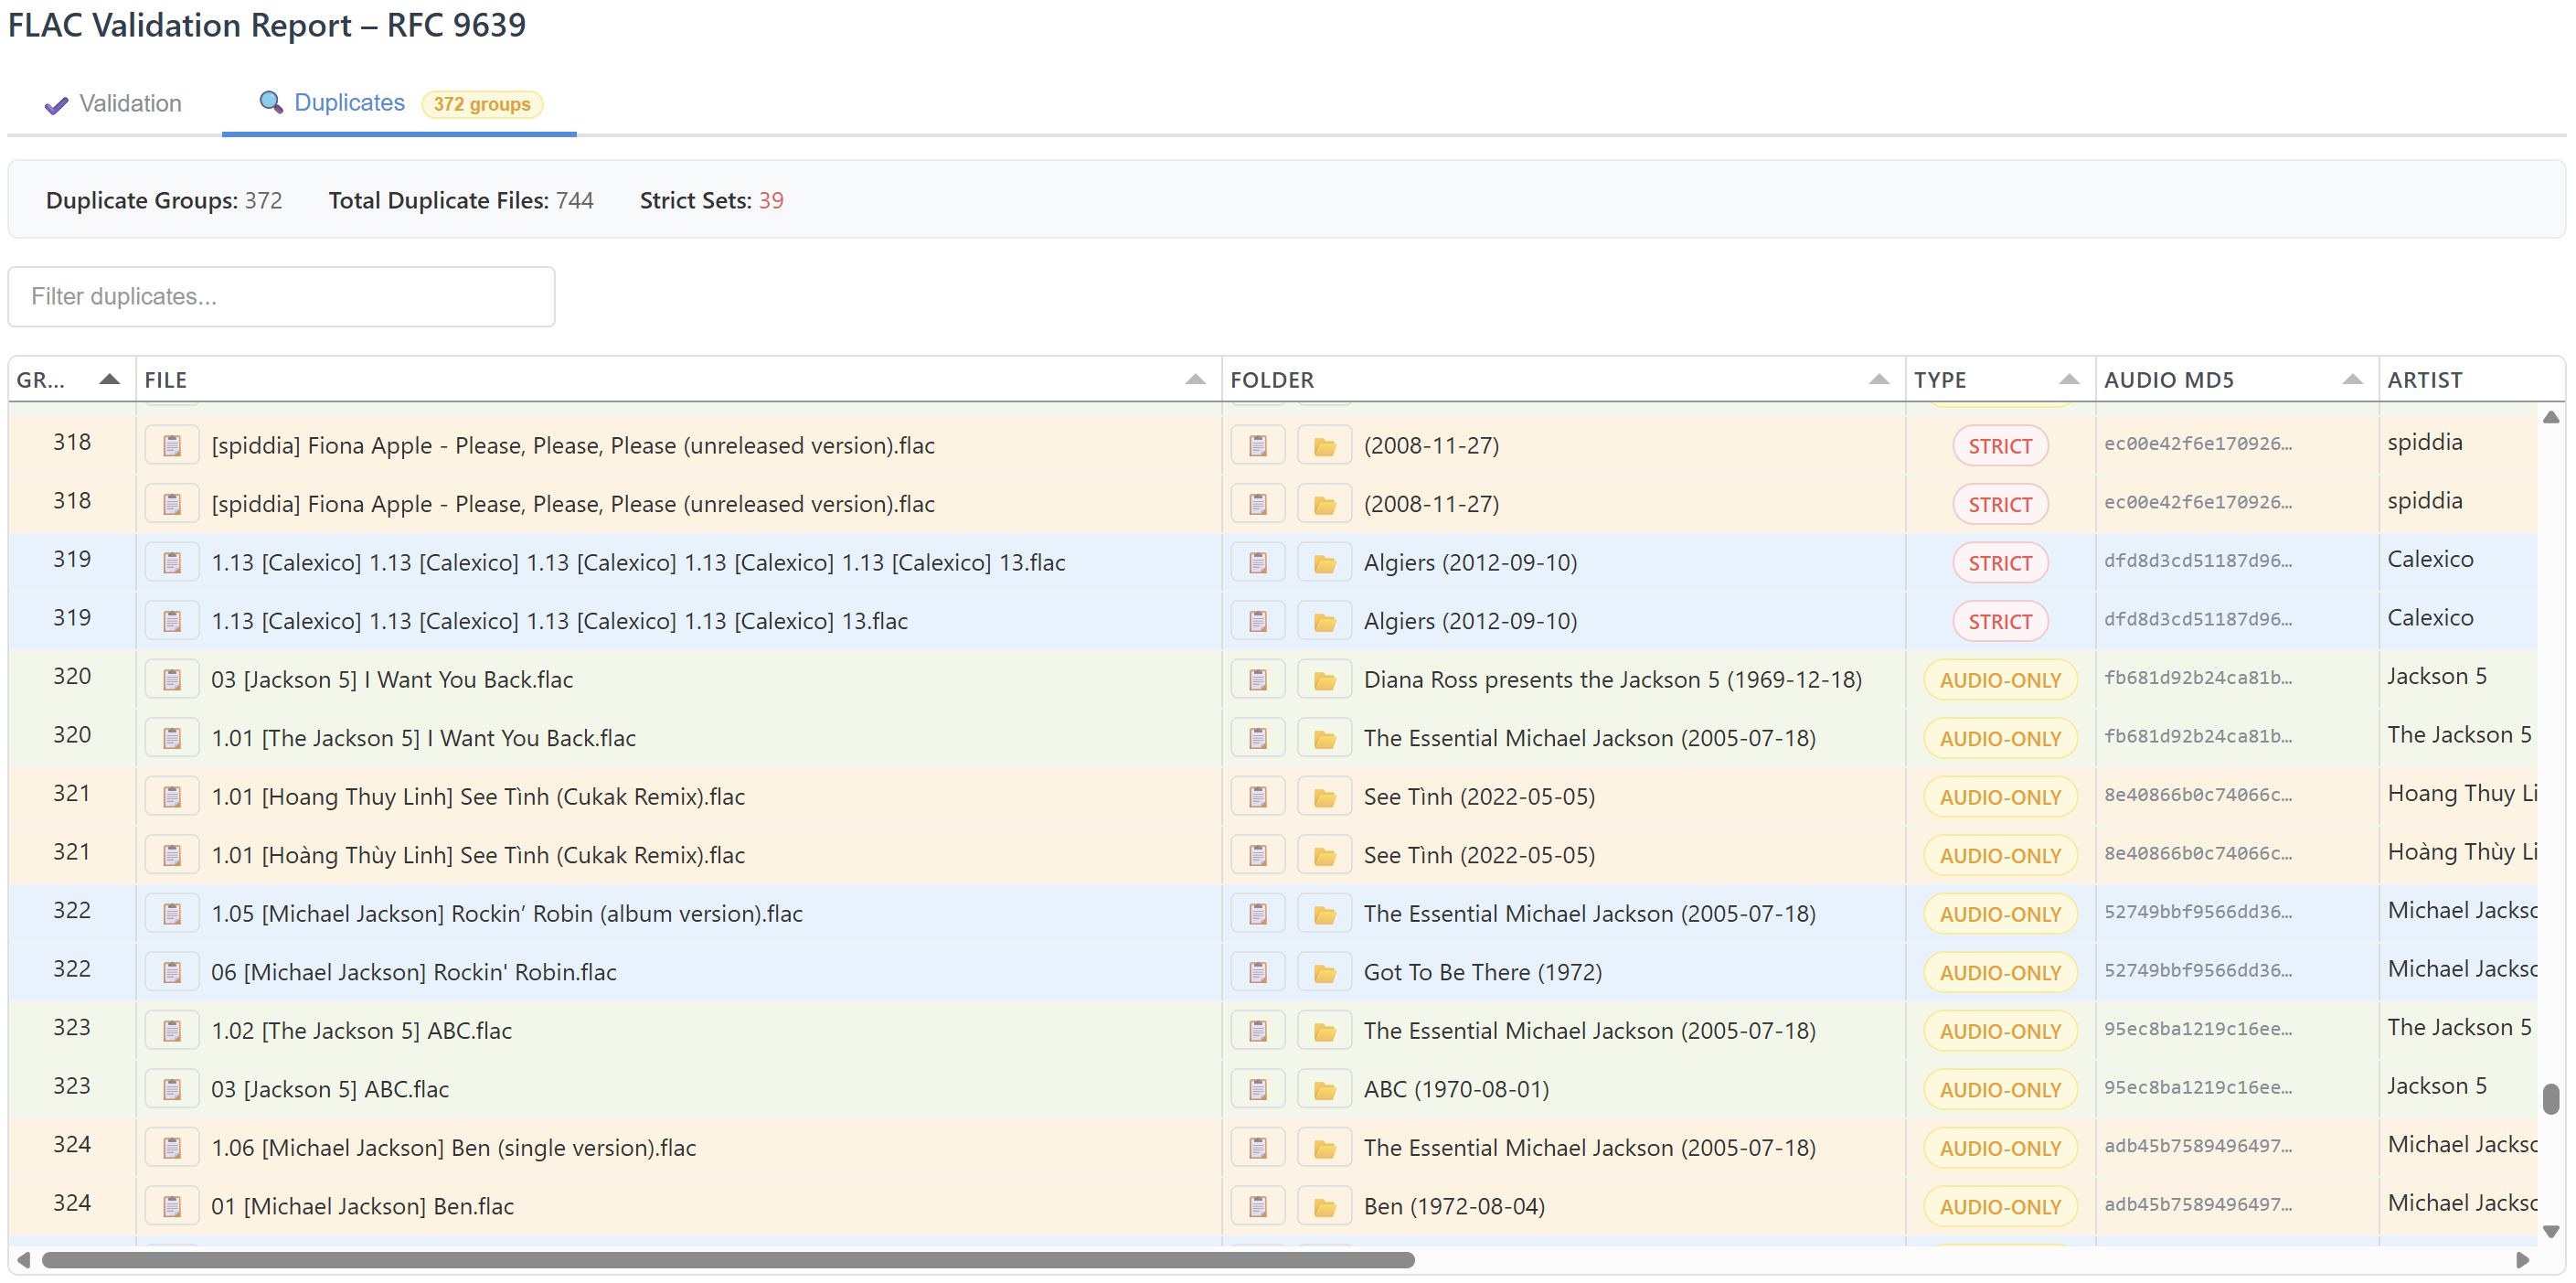The height and width of the screenshot is (1283, 2576).
Task: Click AUDIO-ONLY badge for ABC (1970-08-01) row
Action: pyautogui.click(x=2000, y=1089)
